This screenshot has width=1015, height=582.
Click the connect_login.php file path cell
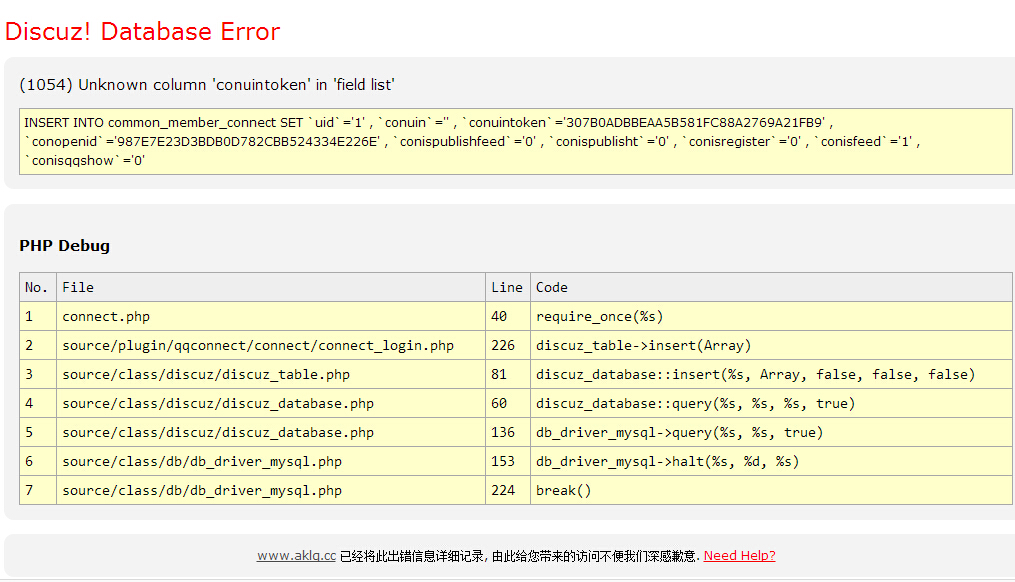coord(271,346)
